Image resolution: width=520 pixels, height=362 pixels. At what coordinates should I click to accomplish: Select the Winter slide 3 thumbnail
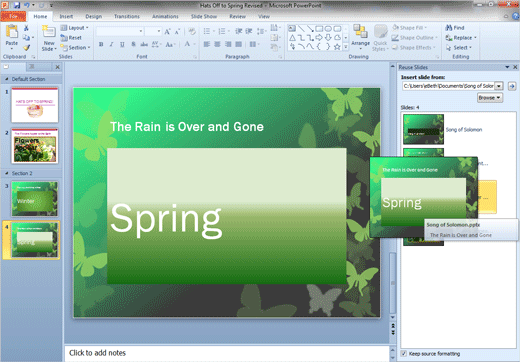pyautogui.click(x=35, y=199)
